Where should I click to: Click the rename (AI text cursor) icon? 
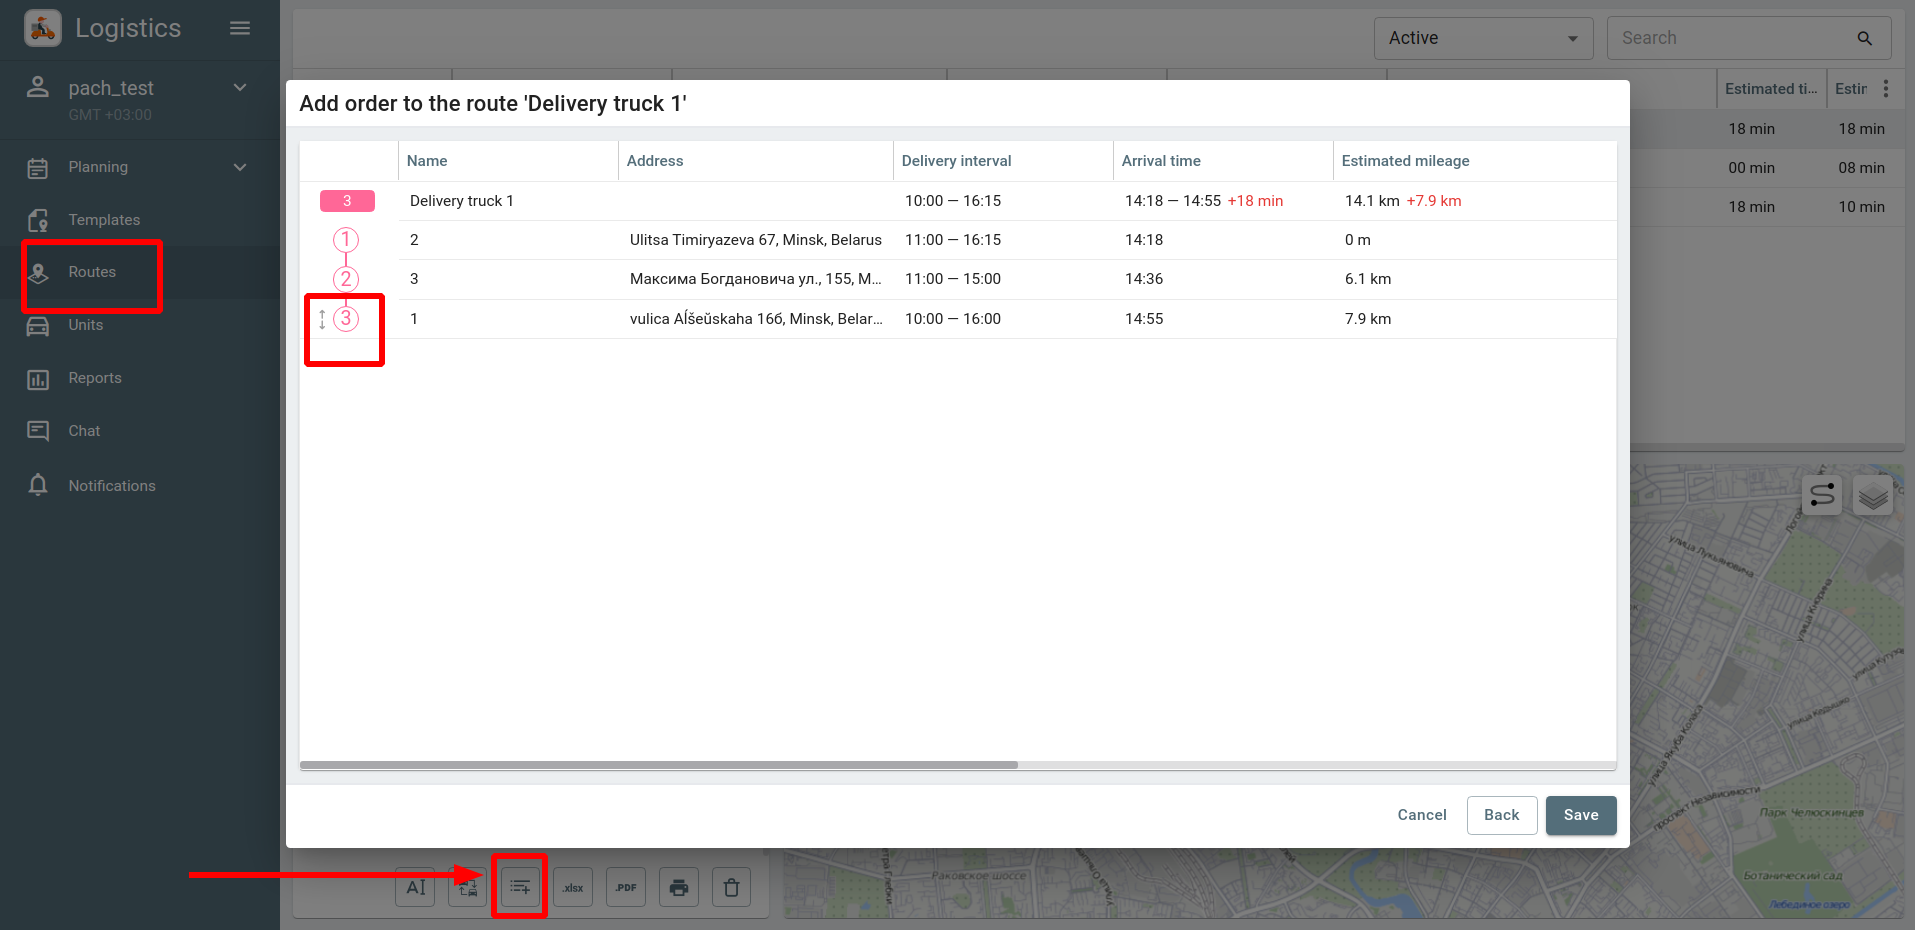click(x=416, y=887)
